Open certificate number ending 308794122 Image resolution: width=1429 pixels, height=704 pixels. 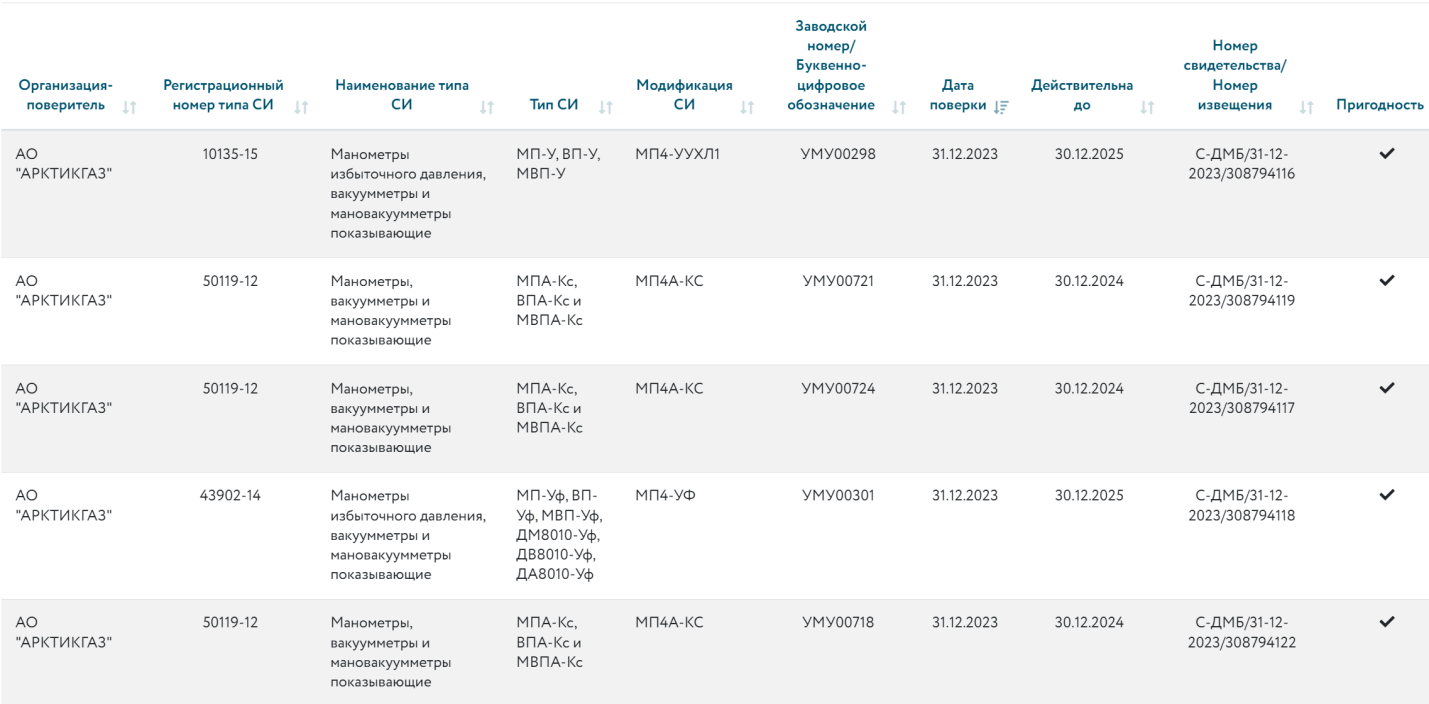1239,631
